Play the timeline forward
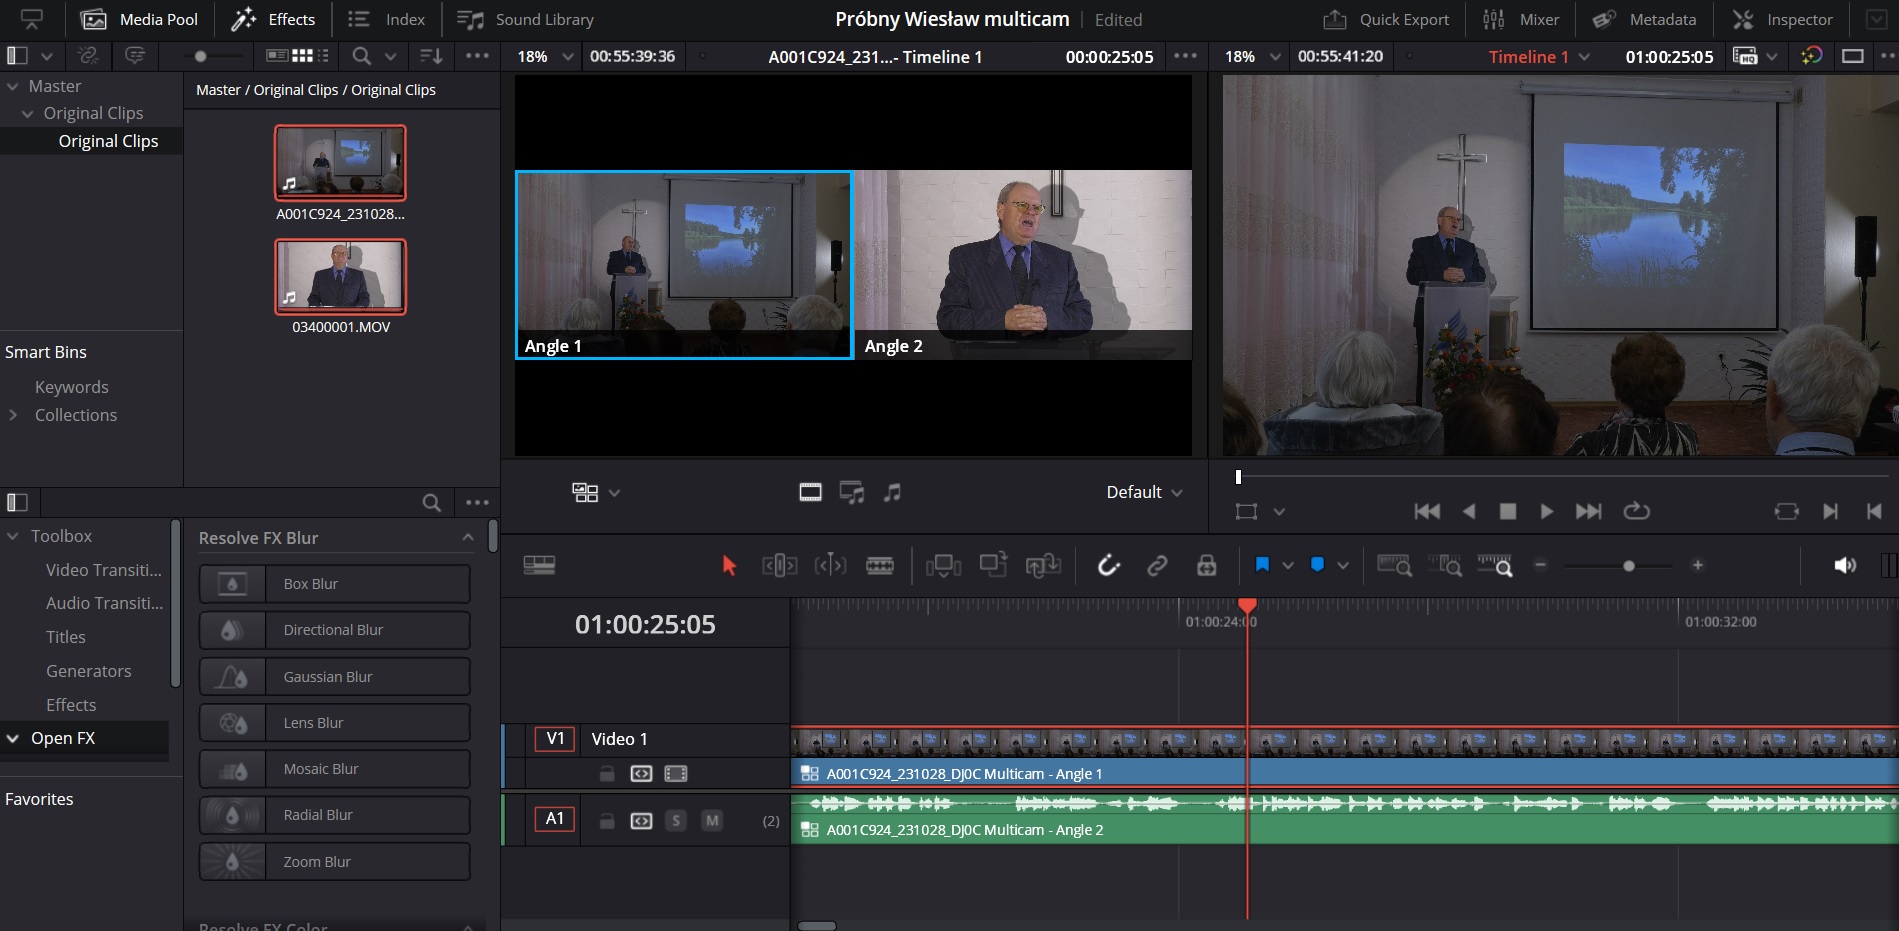The width and height of the screenshot is (1899, 931). [1547, 511]
